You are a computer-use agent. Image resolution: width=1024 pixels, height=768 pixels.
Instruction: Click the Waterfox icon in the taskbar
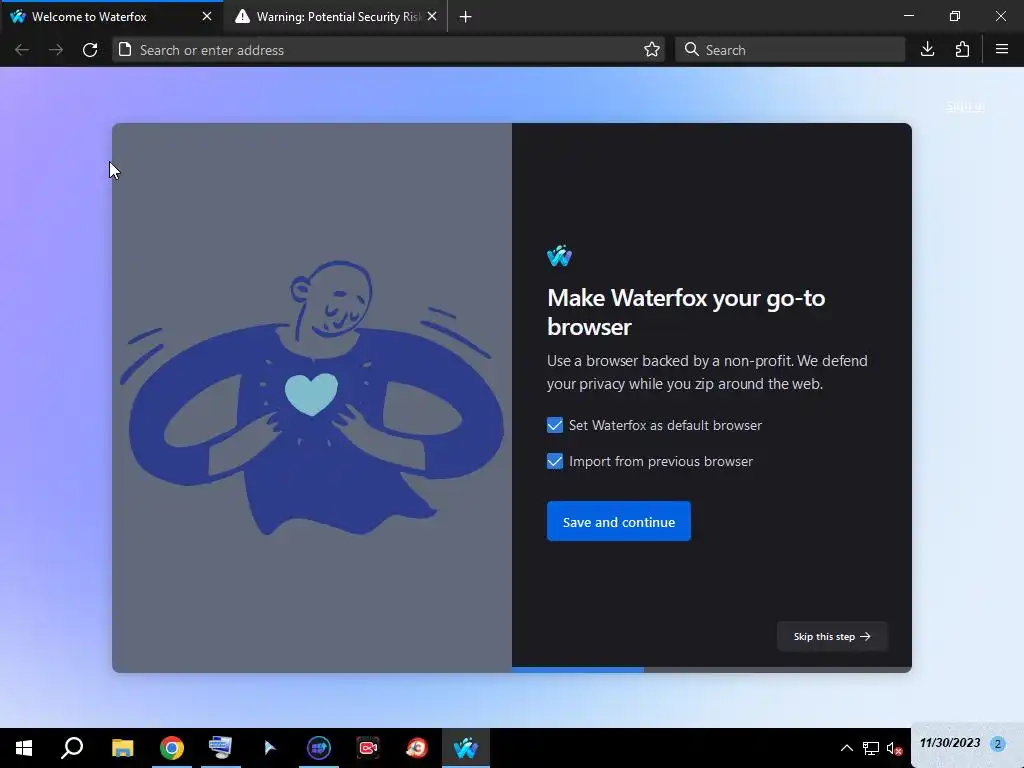(x=466, y=748)
